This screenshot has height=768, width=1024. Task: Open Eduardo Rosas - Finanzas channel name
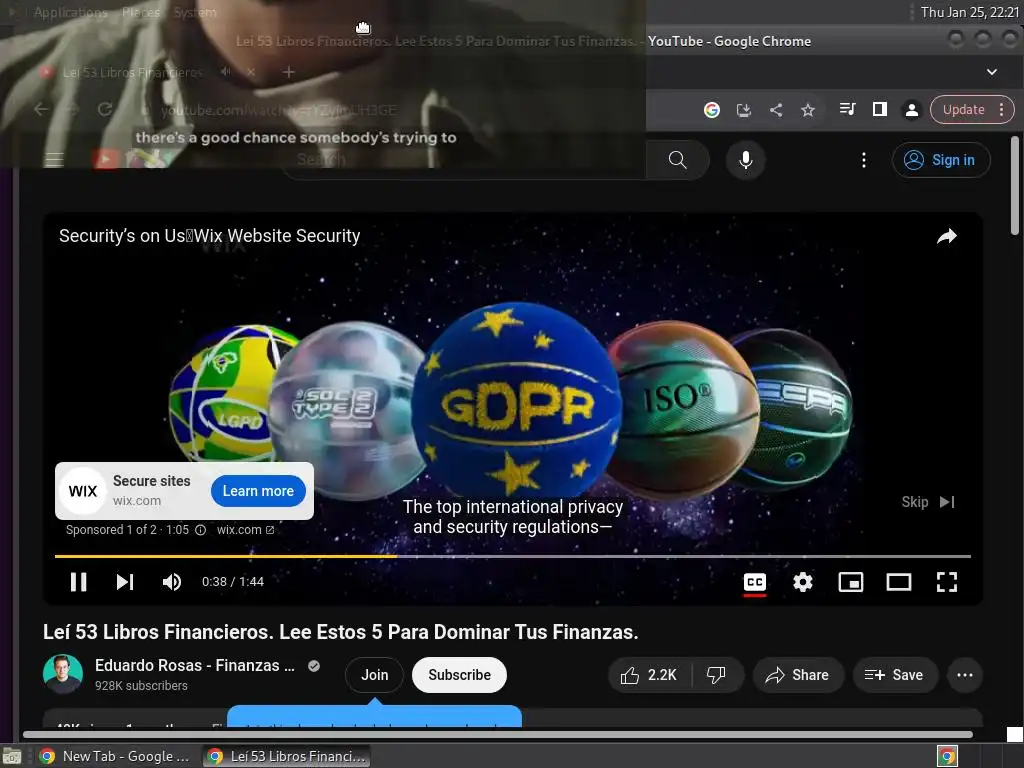pyautogui.click(x=195, y=665)
